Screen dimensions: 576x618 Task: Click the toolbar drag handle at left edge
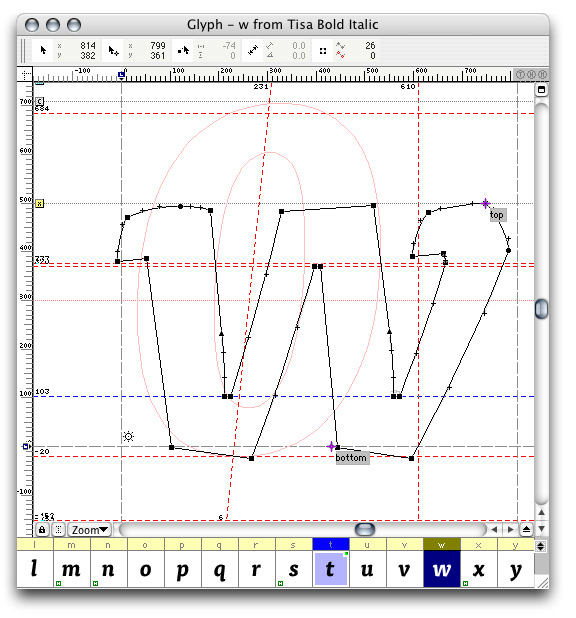(x=24, y=50)
